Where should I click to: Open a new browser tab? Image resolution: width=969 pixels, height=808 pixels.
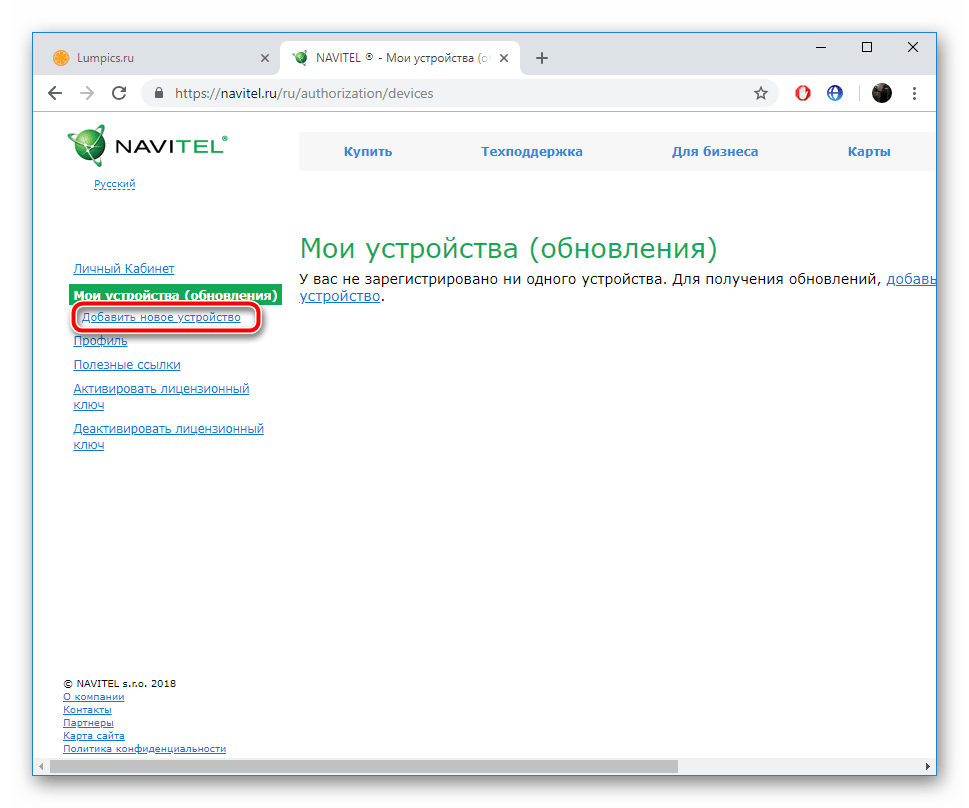click(x=542, y=58)
